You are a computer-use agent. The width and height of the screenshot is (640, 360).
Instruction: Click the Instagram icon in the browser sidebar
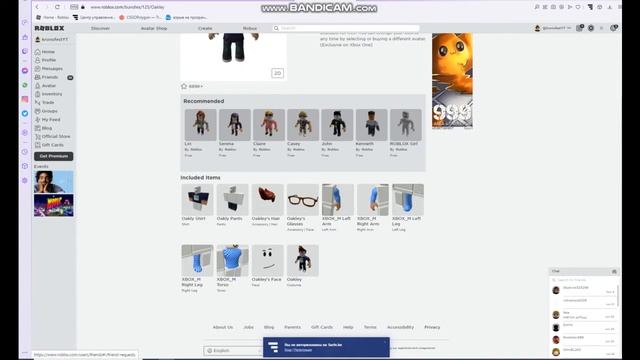pos(25,99)
